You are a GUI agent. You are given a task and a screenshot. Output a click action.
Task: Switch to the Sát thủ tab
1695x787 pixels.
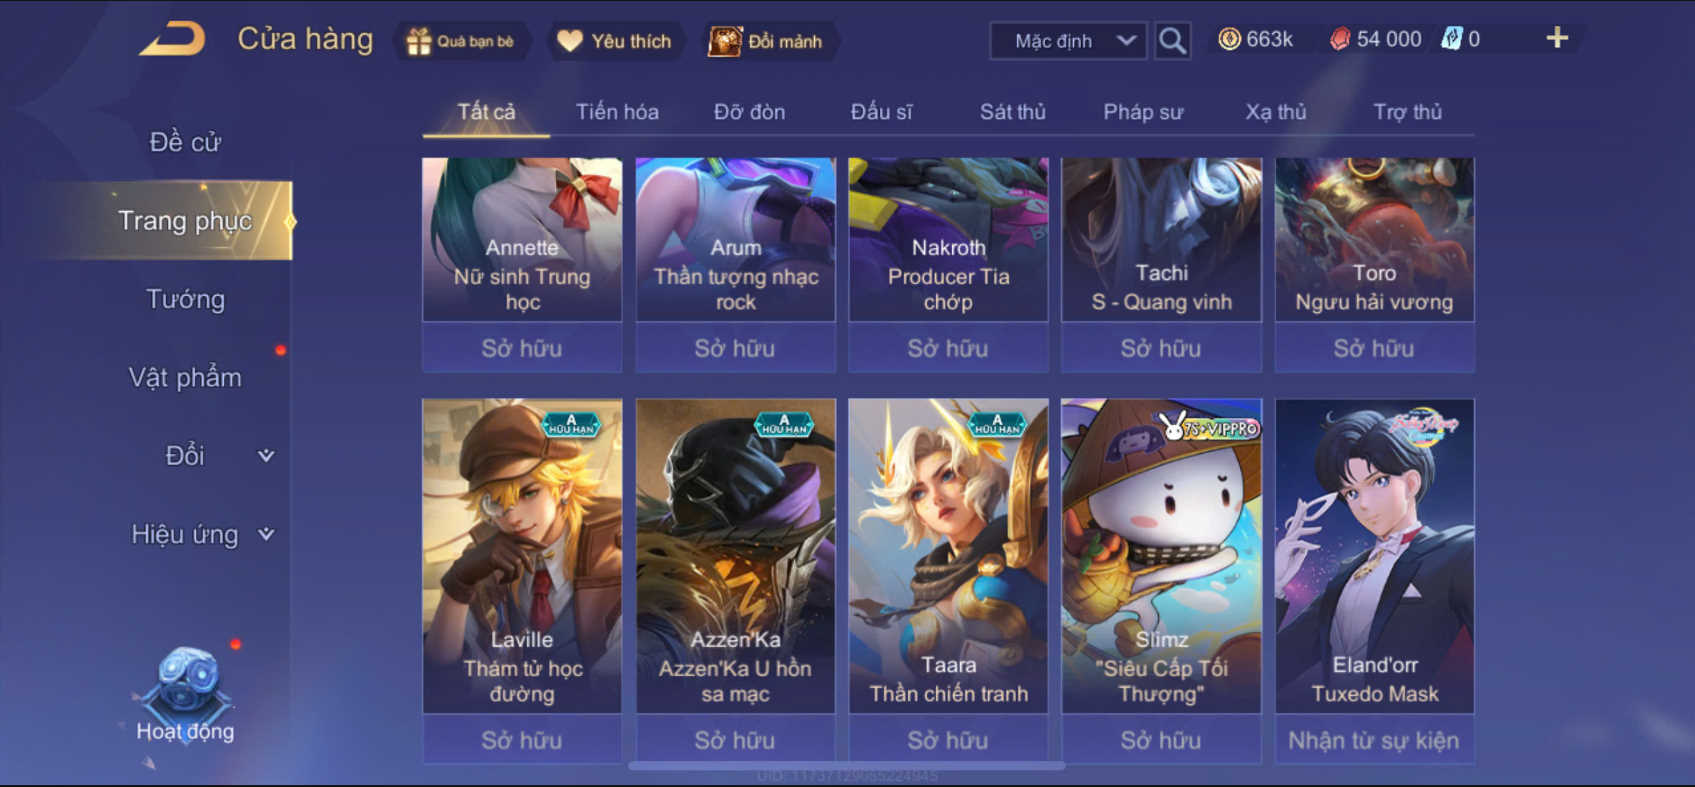[1012, 112]
